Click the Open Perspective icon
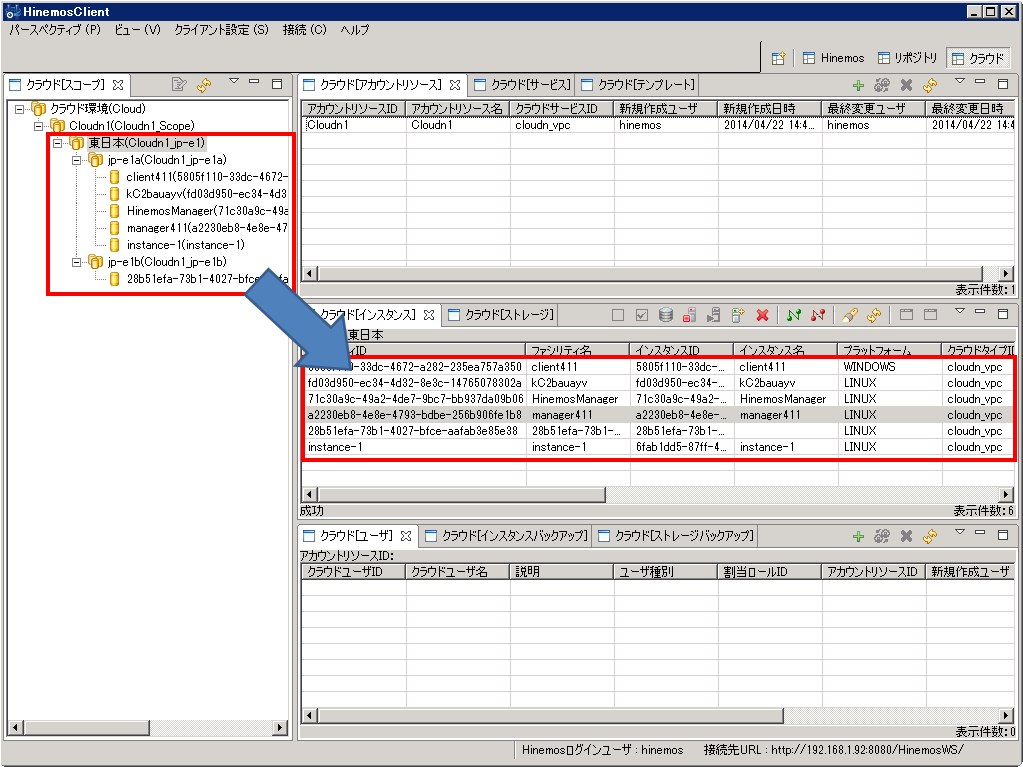Screen dimensions: 1023x767 778,58
